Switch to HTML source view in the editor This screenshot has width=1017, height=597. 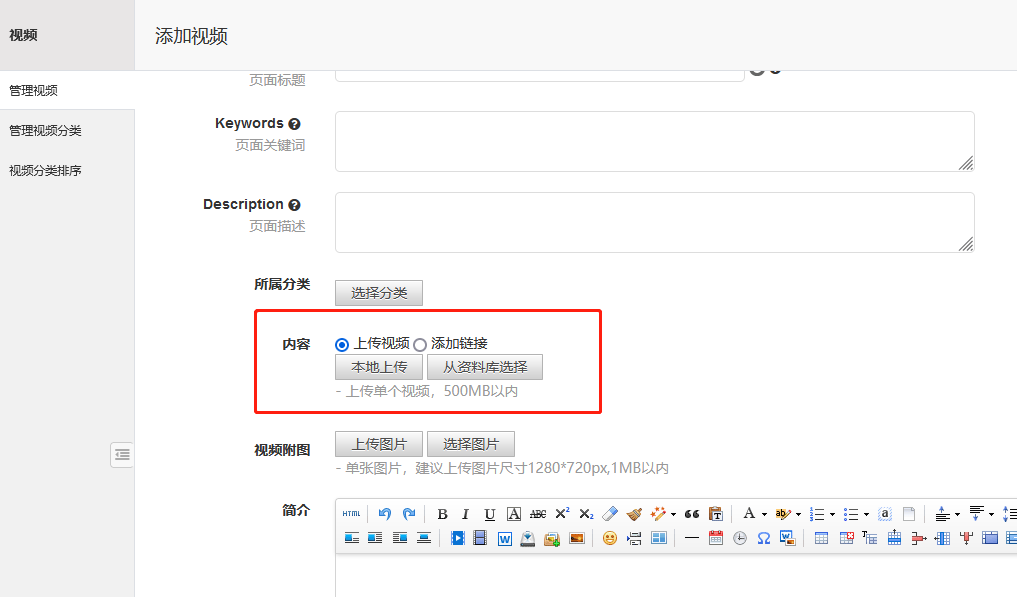350,513
